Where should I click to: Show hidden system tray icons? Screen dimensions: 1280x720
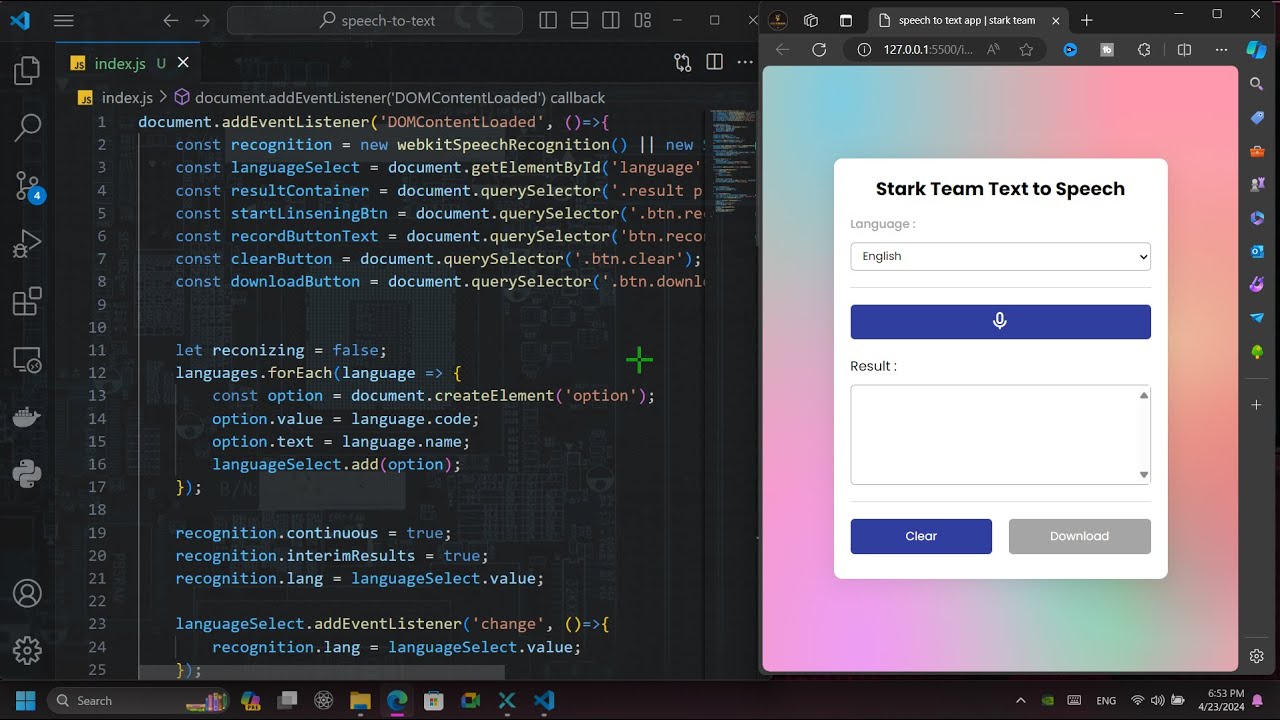click(1021, 700)
